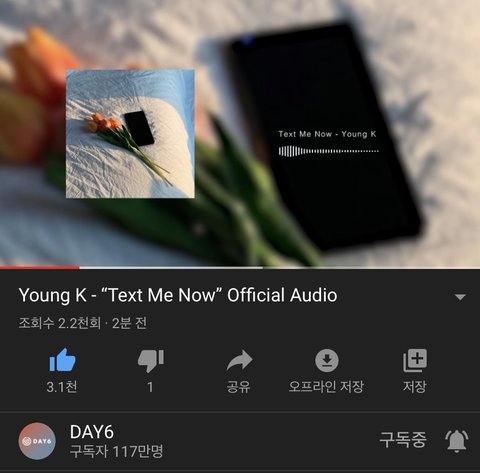Expand video description with arrow
This screenshot has width=480, height=473.
[460, 297]
